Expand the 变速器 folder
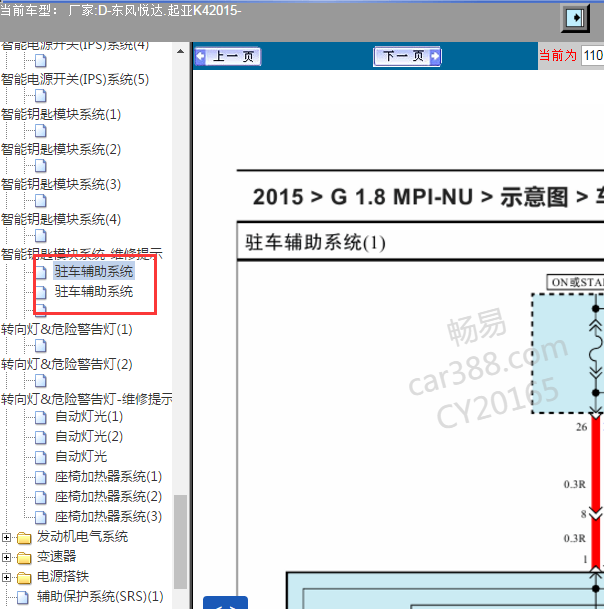The height and width of the screenshot is (609, 604). pos(6,557)
